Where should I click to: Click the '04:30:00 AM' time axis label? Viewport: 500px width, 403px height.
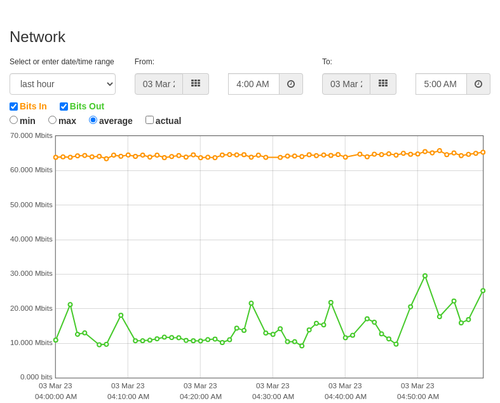tap(273, 397)
